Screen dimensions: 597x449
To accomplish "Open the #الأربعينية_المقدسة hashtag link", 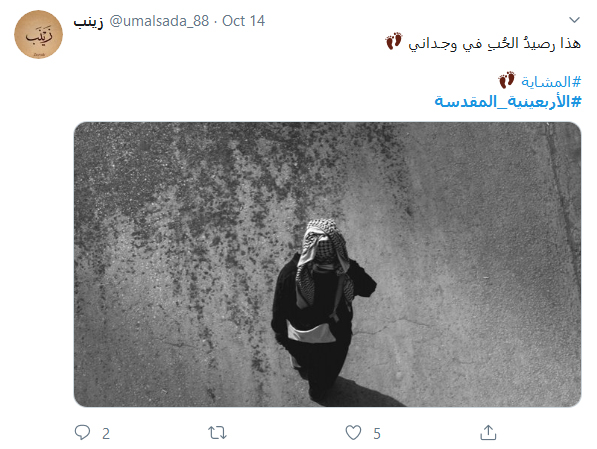I will point(508,102).
